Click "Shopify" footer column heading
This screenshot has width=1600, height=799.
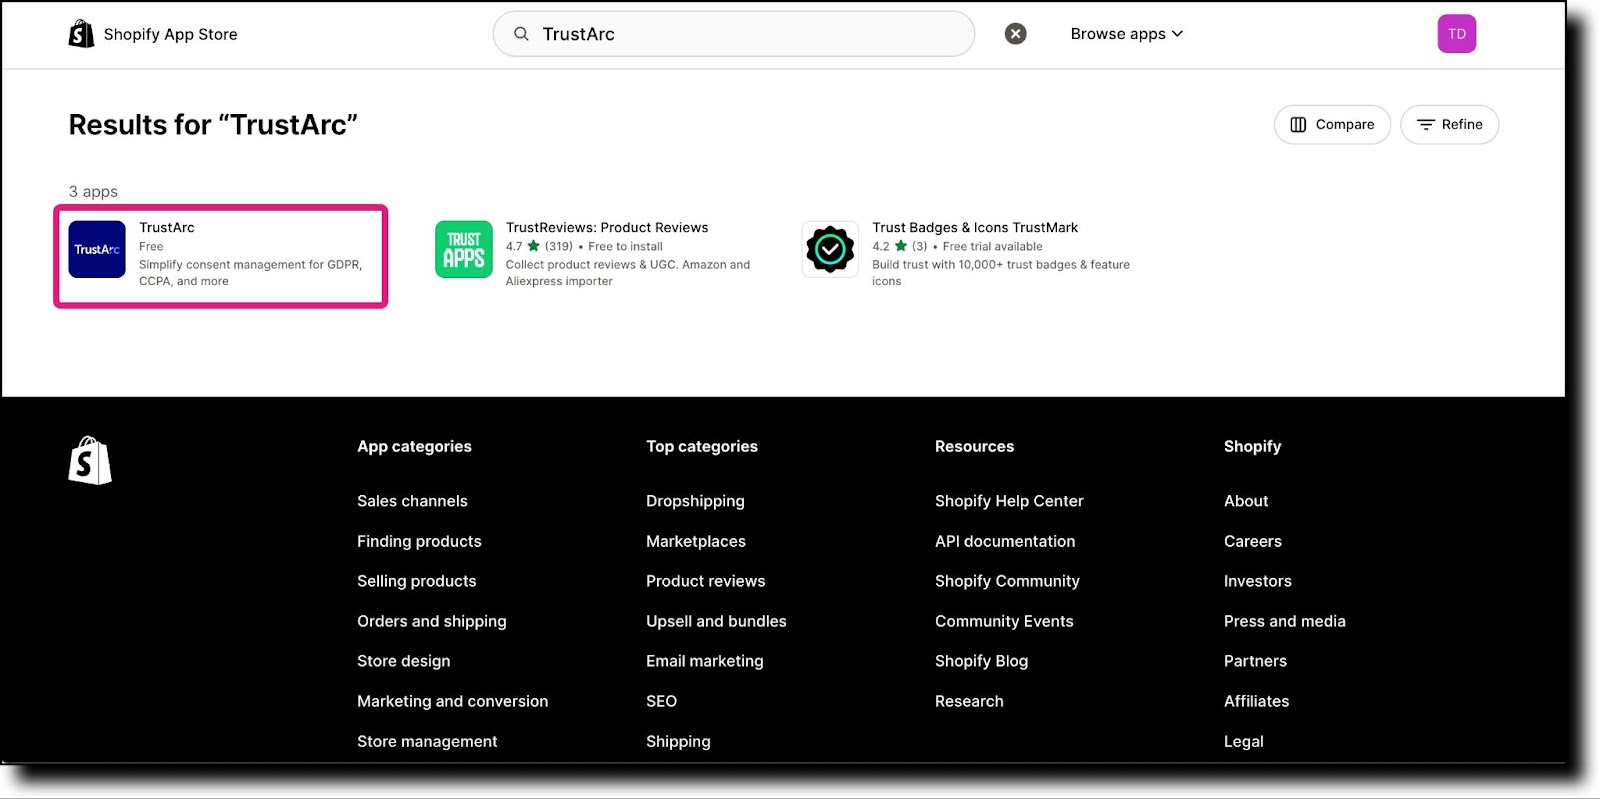click(x=1252, y=447)
